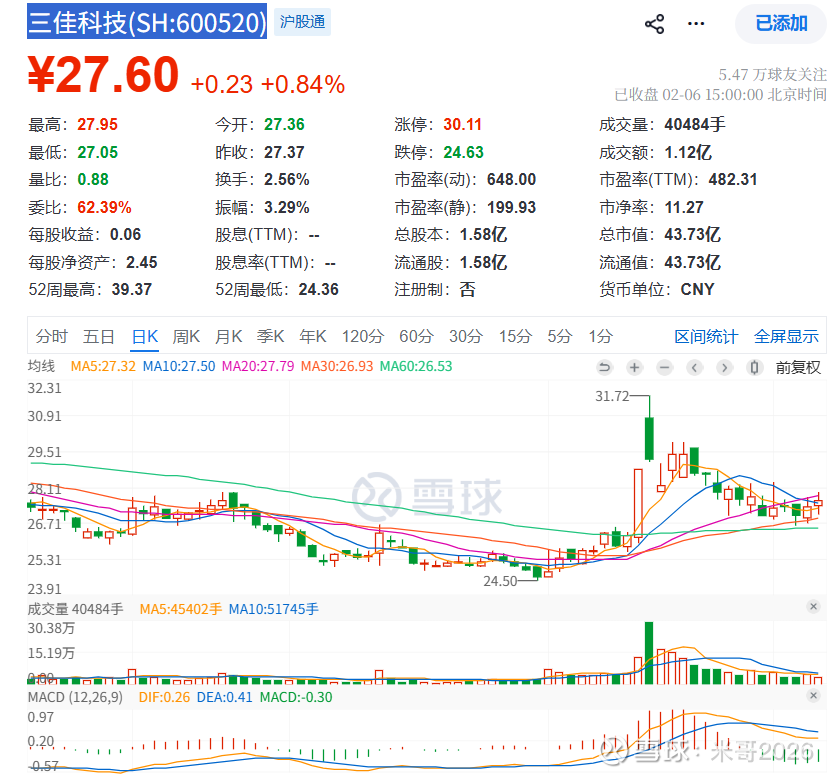The height and width of the screenshot is (777, 838).
Task: Click the MACD (12,26,9) settings label
Action: pos(75,697)
